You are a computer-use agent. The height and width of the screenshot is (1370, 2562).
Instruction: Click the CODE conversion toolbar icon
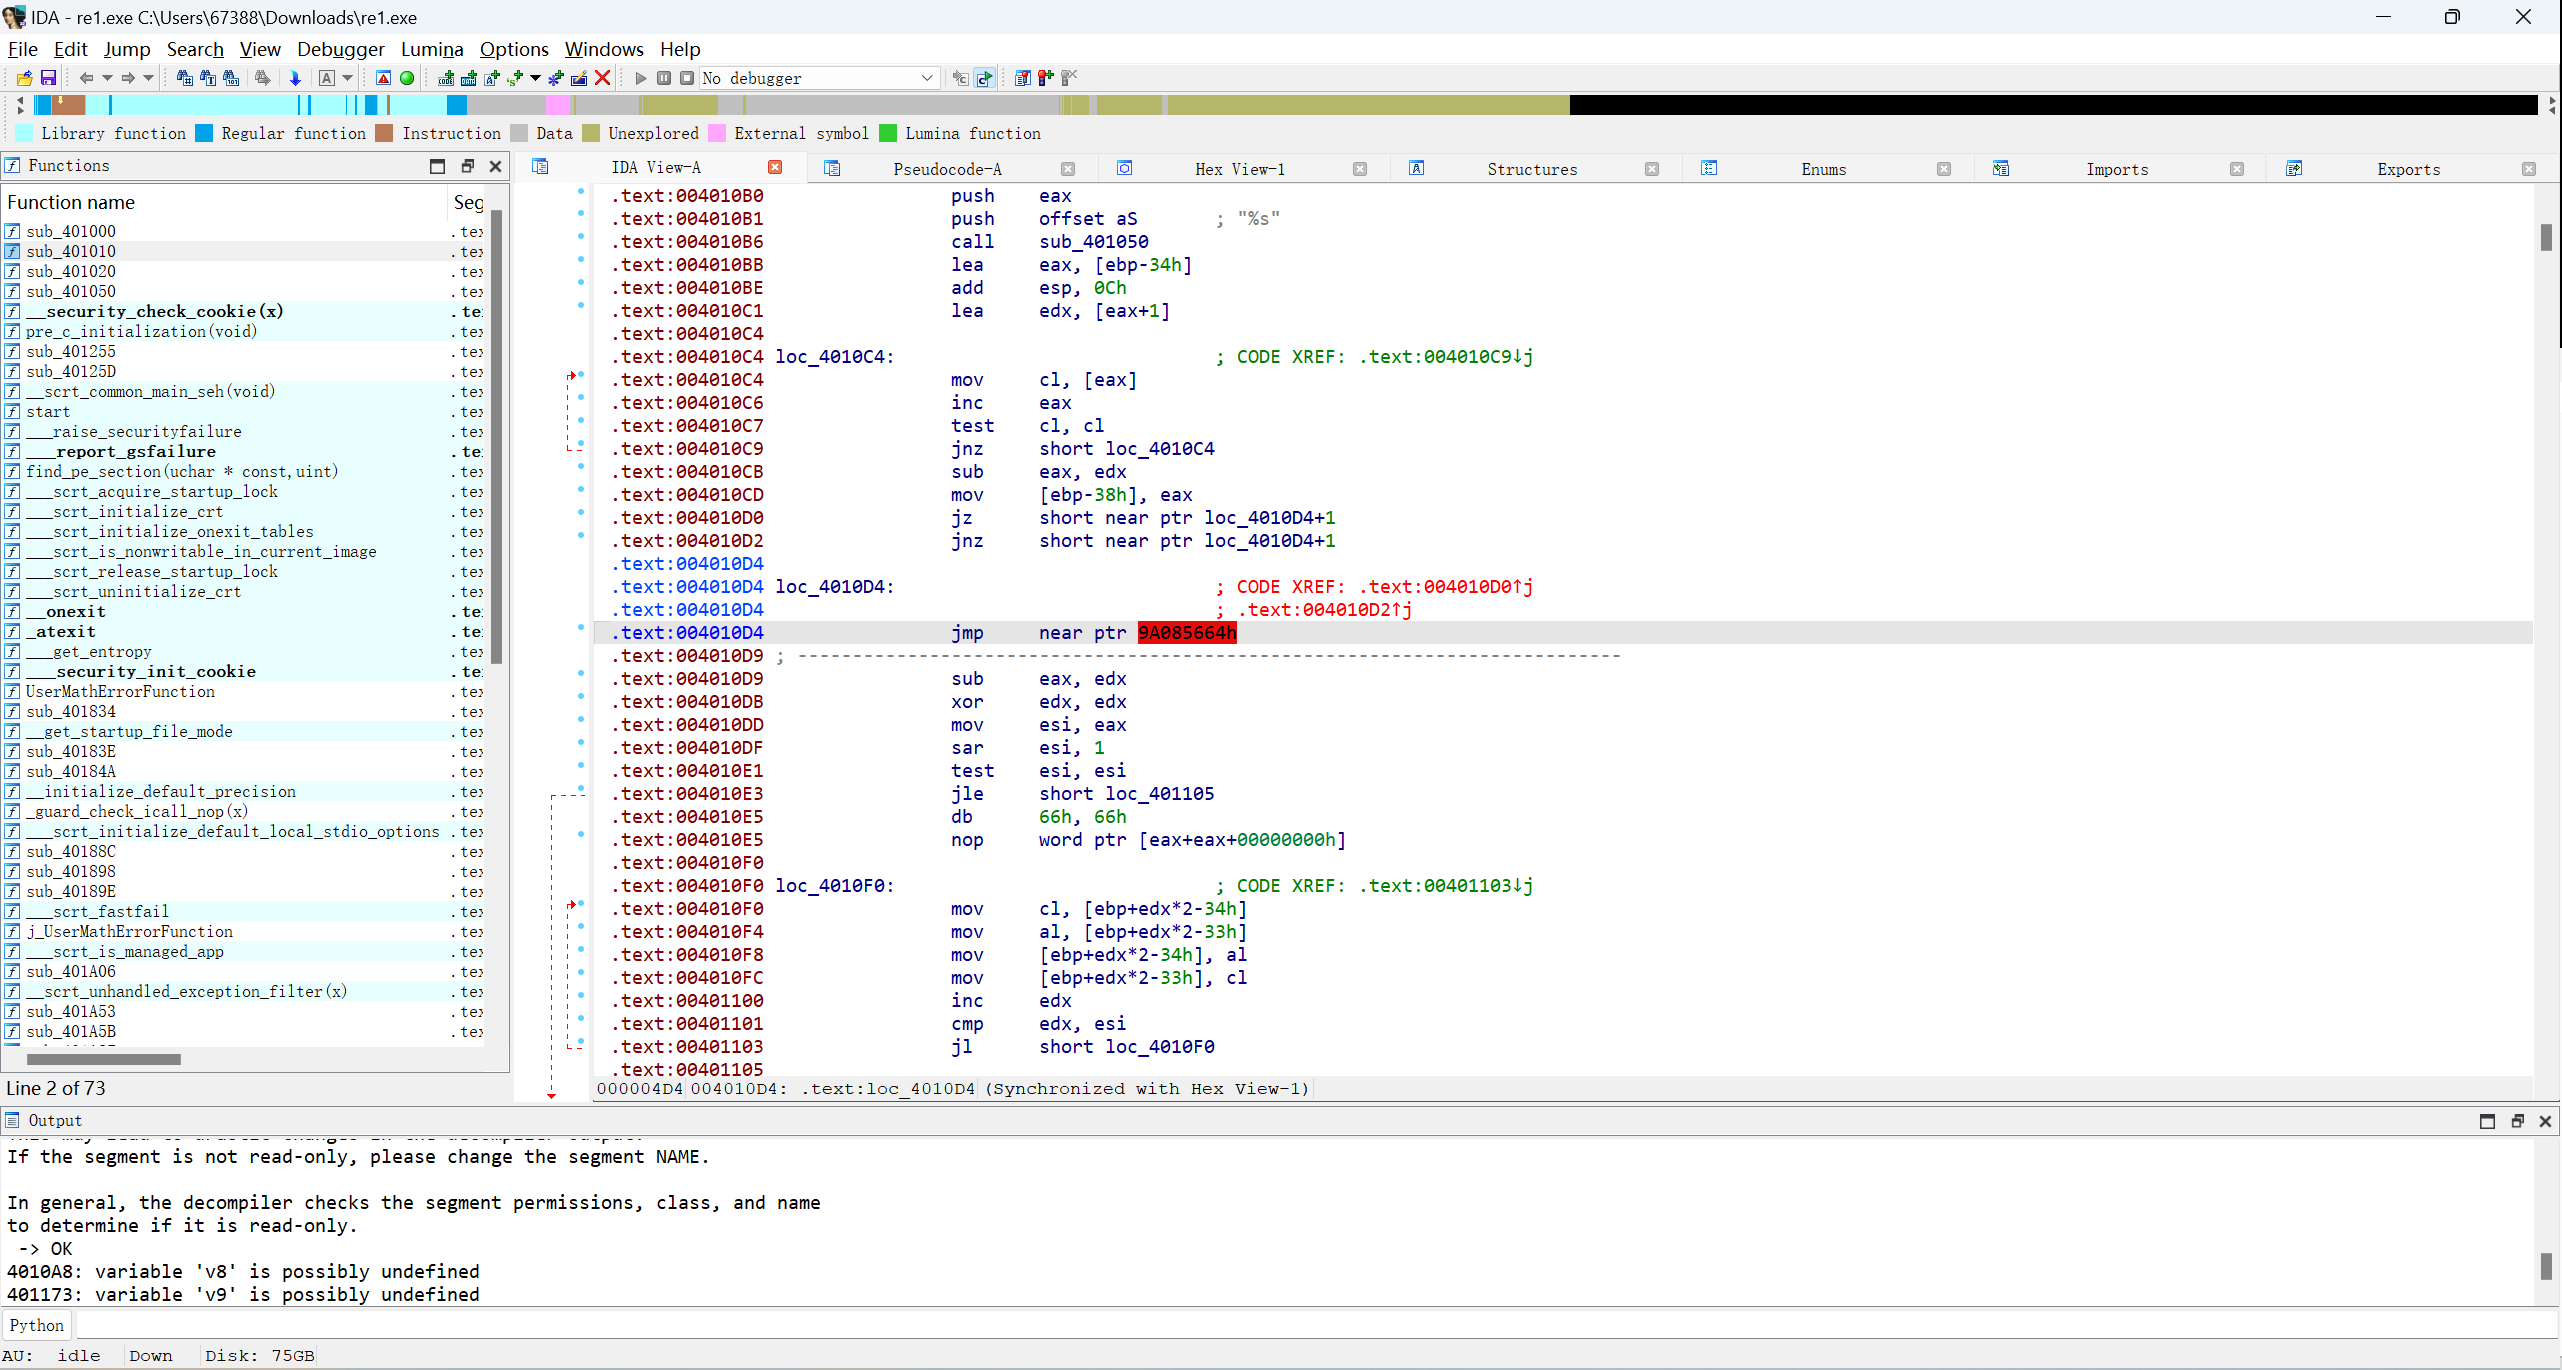pyautogui.click(x=446, y=78)
